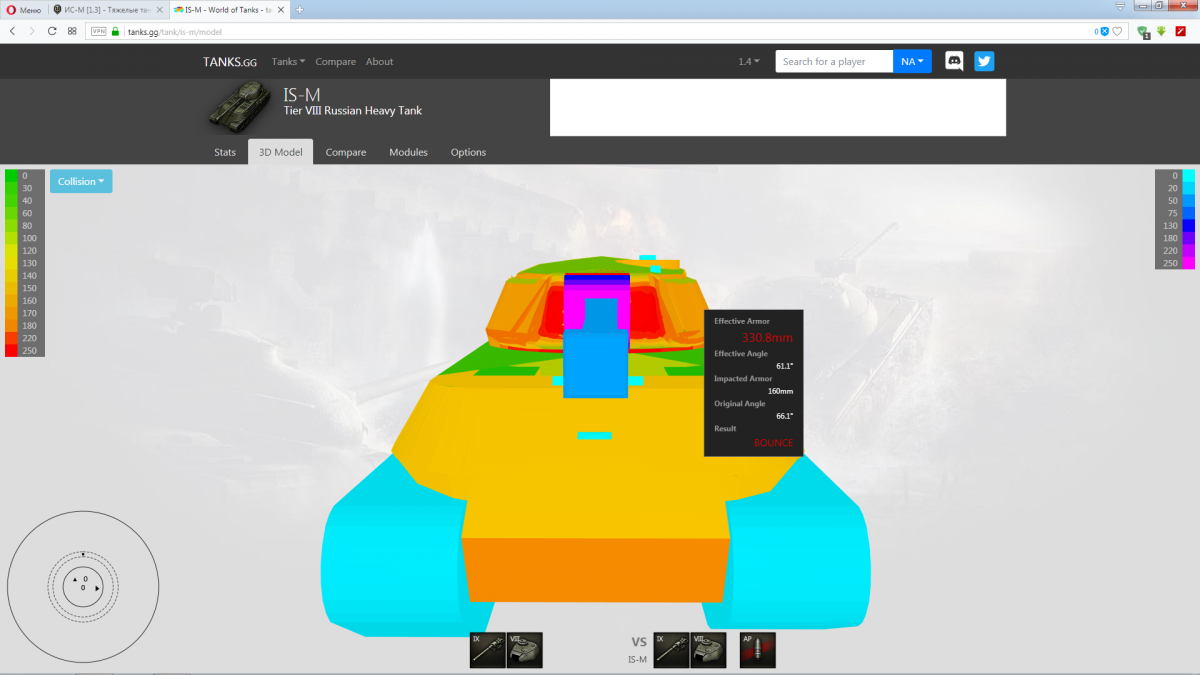Click the browser reload page icon
Screen dimensions: 1200x675
[52, 31]
